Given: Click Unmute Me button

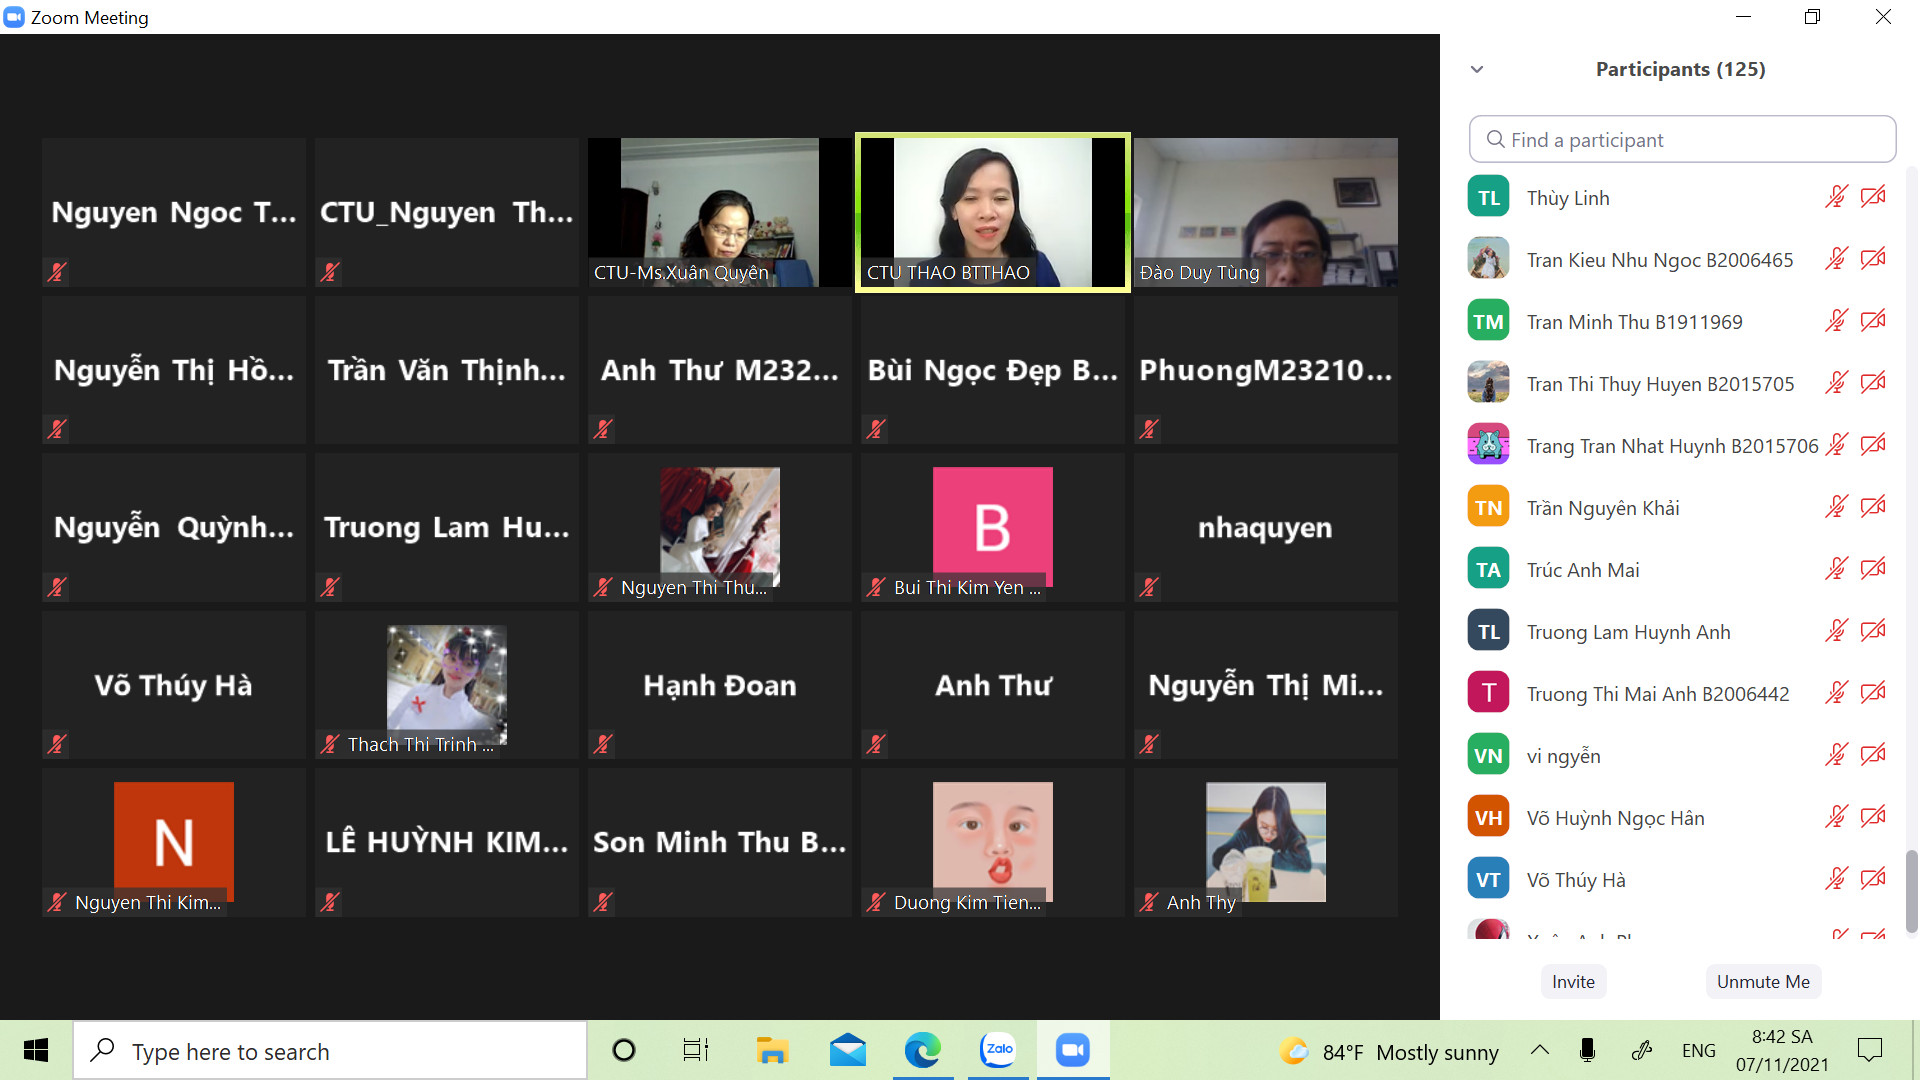Looking at the screenshot, I should tap(1762, 982).
